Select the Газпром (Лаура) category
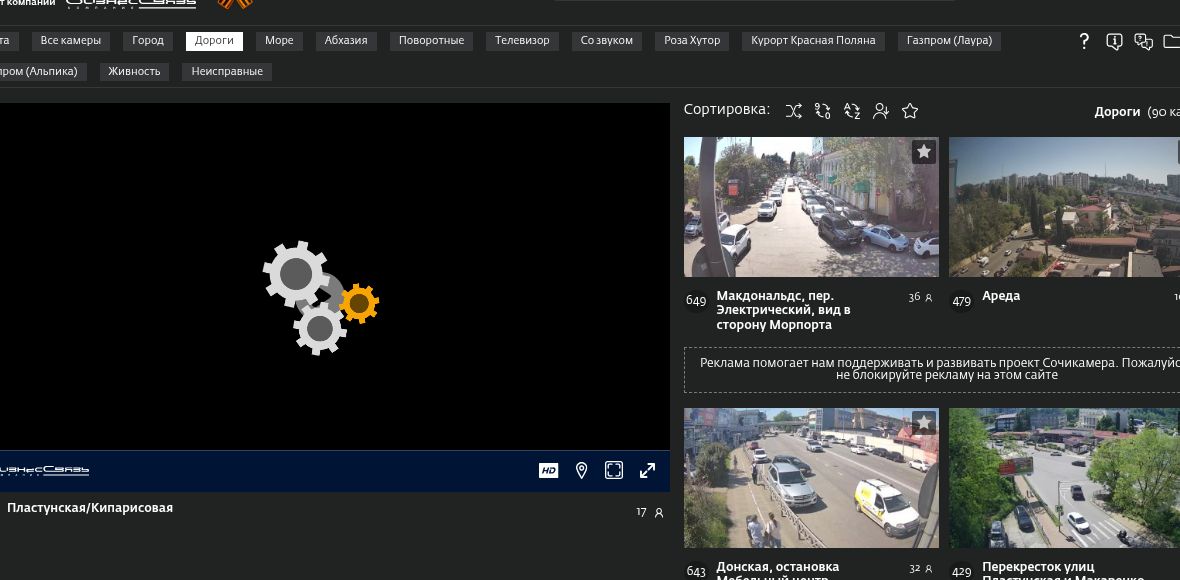The image size is (1180, 580). [x=949, y=41]
